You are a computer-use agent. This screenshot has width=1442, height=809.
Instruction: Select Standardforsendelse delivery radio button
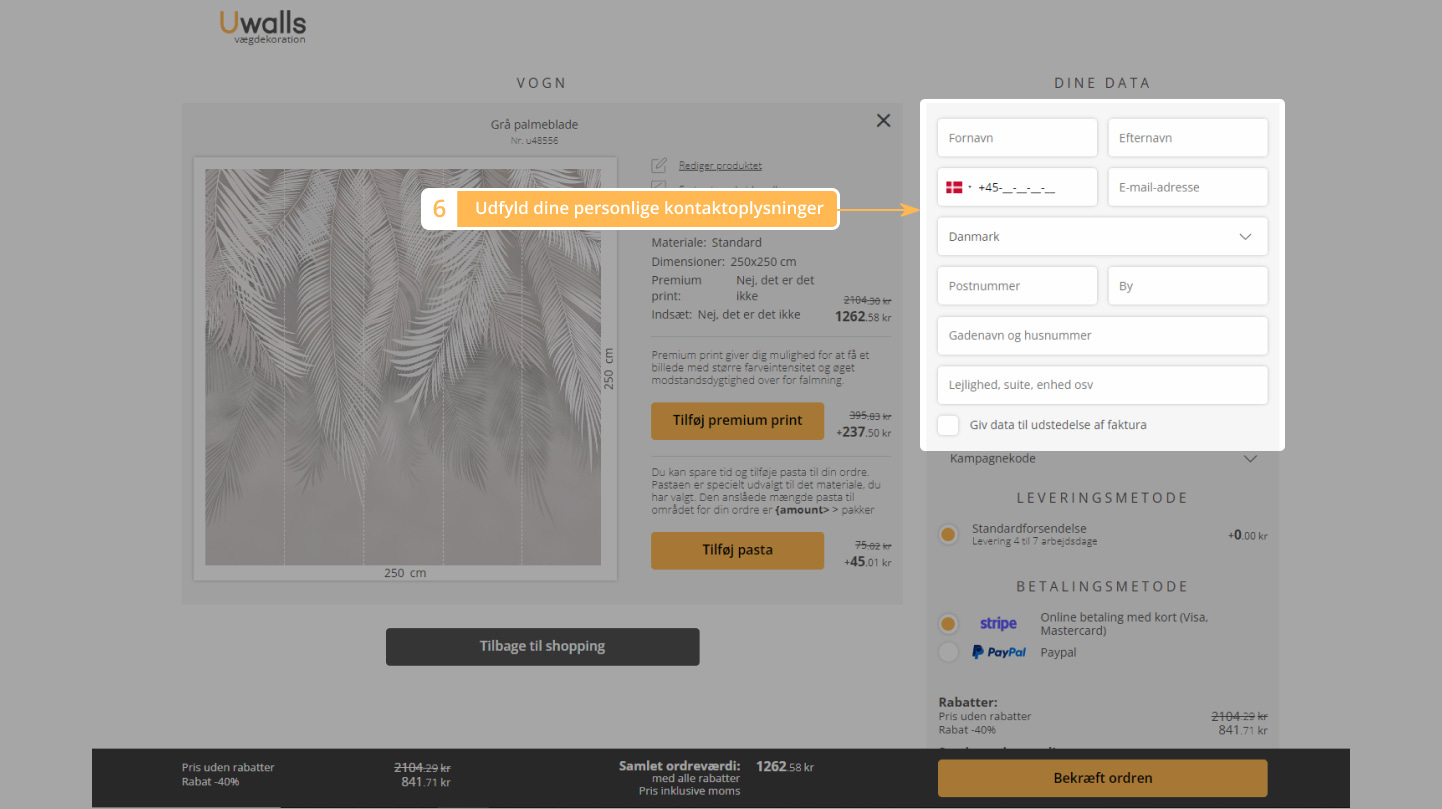point(948,535)
